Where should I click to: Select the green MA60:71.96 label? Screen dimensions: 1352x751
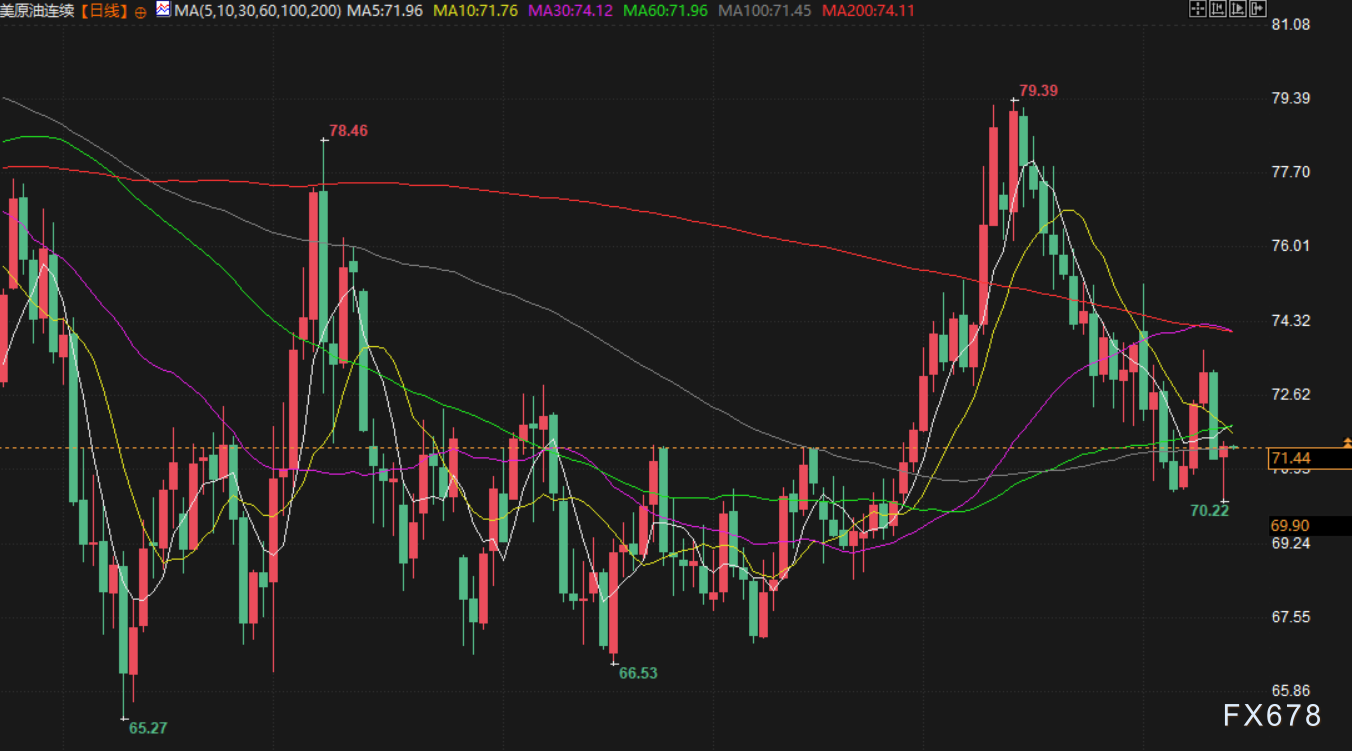coord(665,11)
